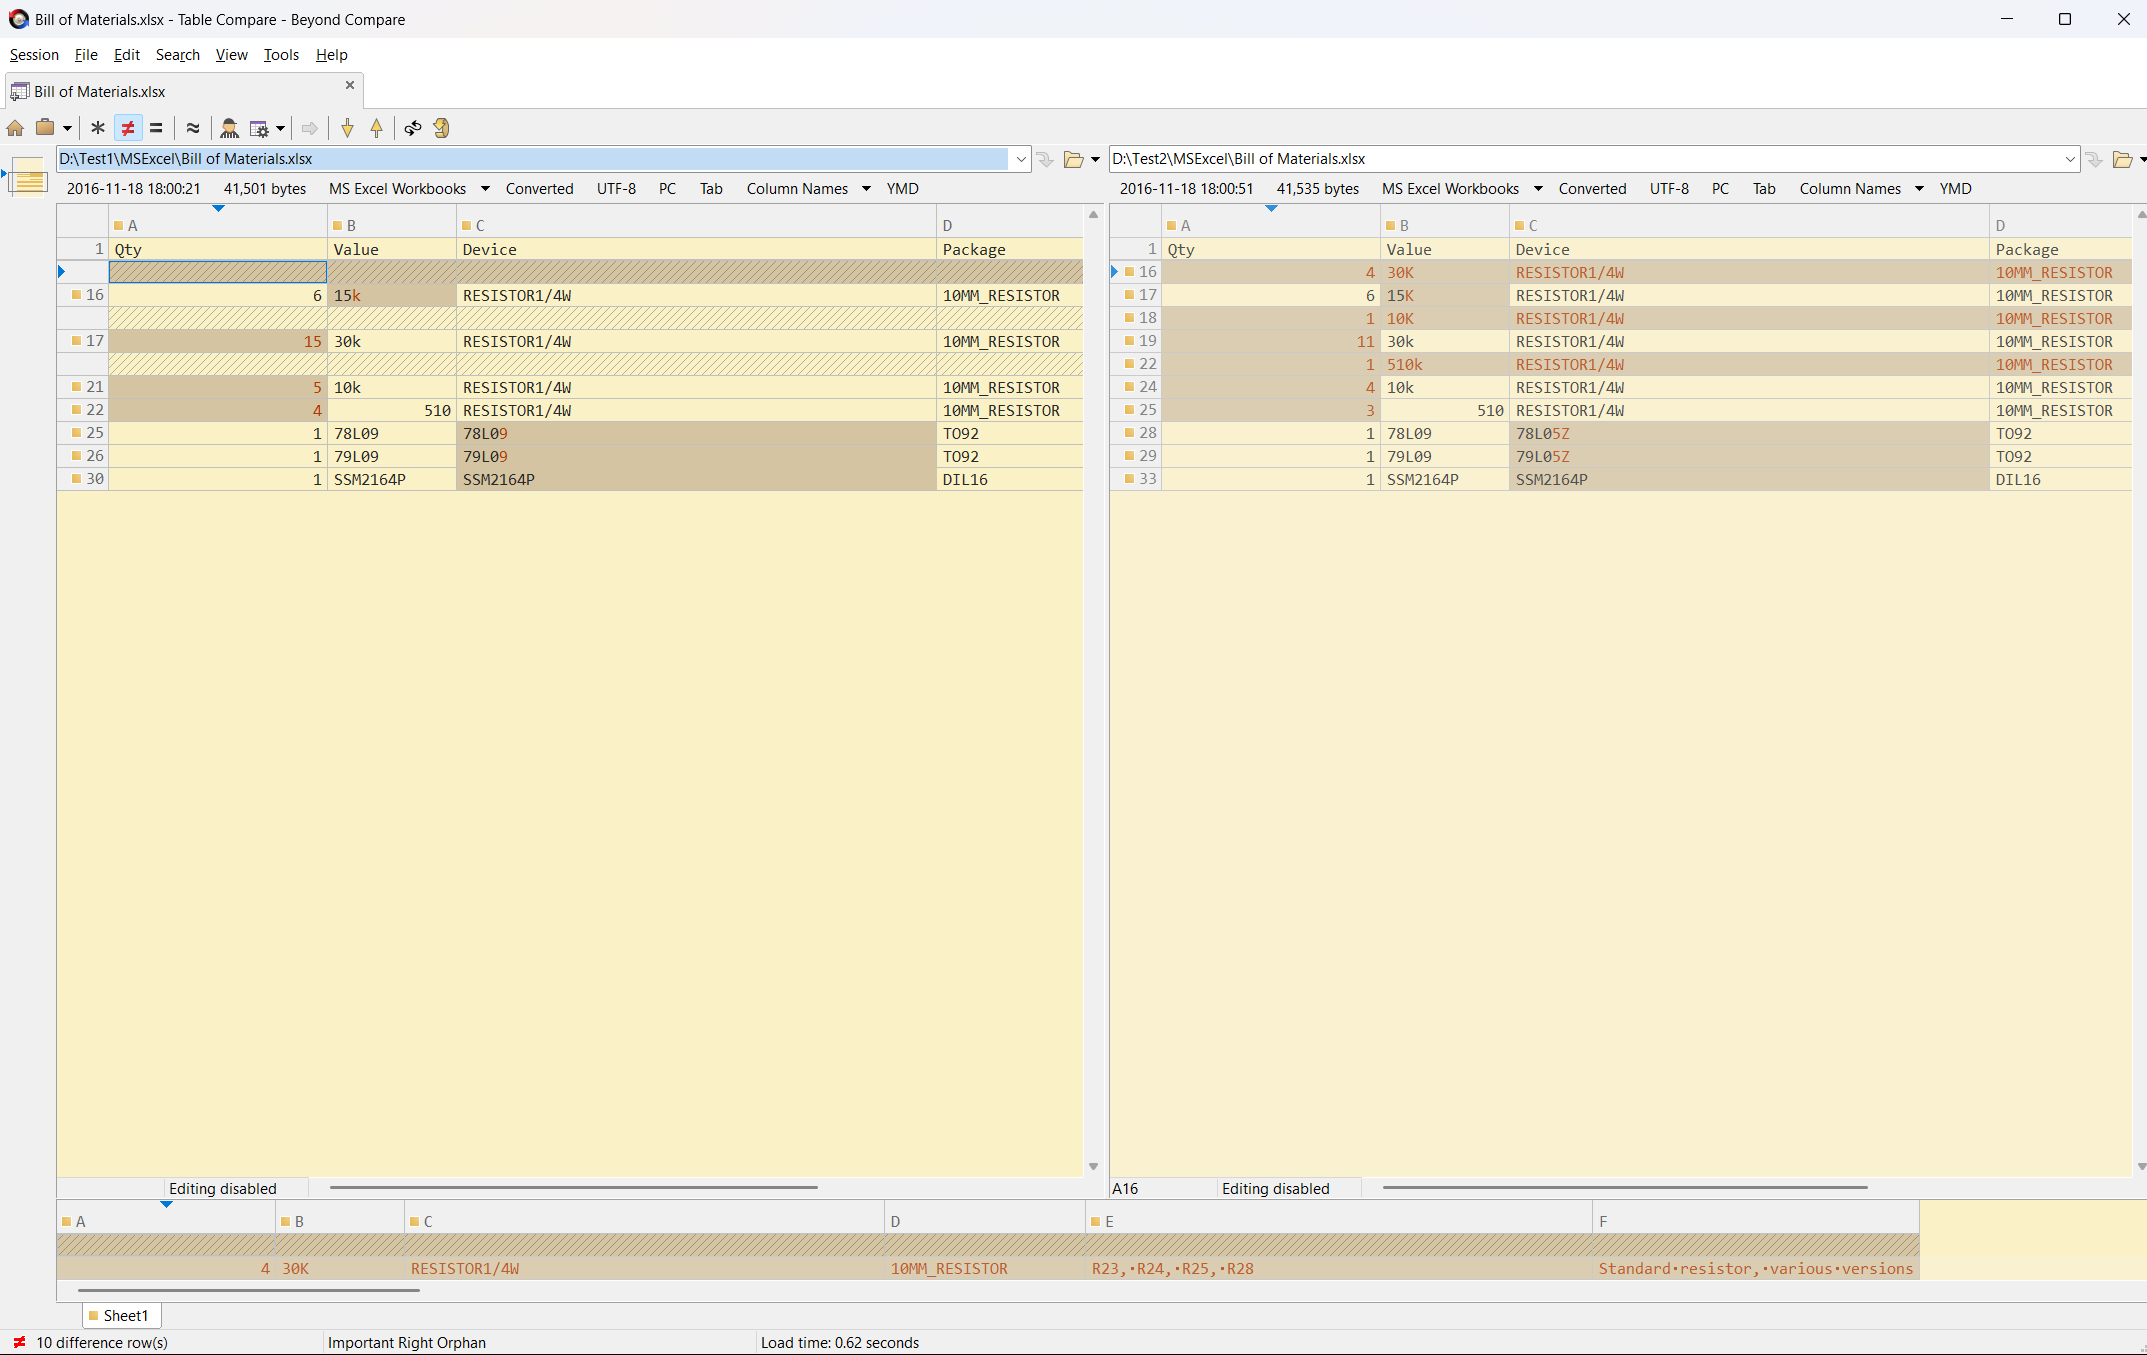Open the View menu
The height and width of the screenshot is (1355, 2147).
click(x=231, y=55)
